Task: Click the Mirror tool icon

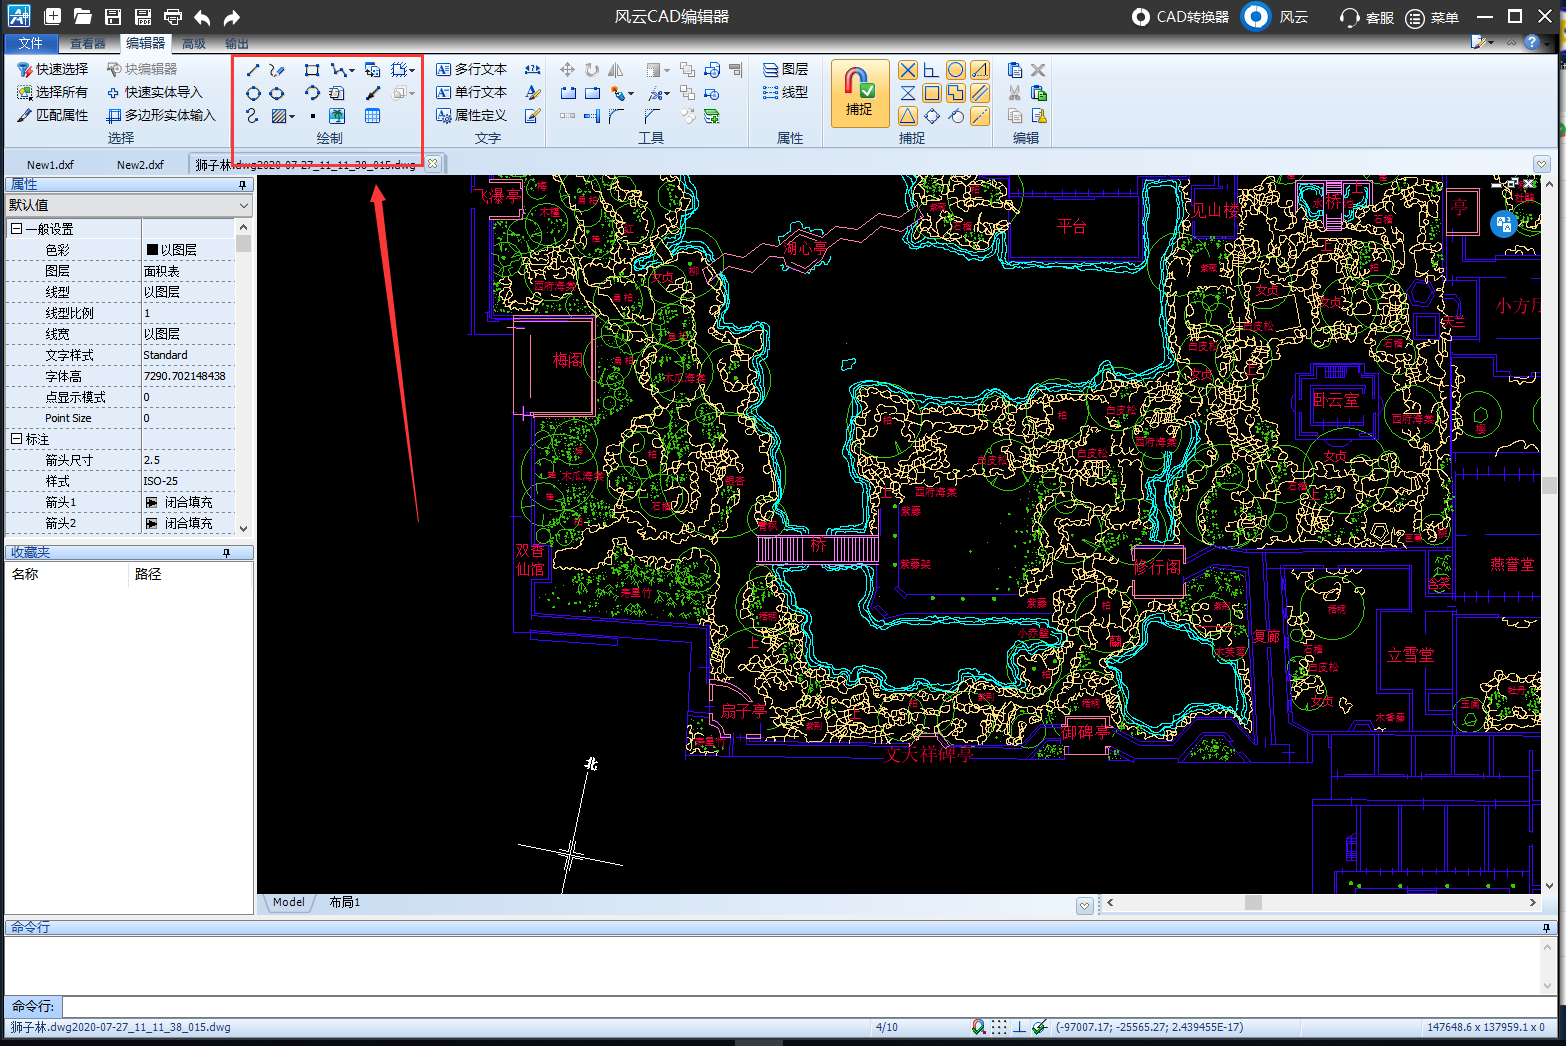Action: [616, 70]
